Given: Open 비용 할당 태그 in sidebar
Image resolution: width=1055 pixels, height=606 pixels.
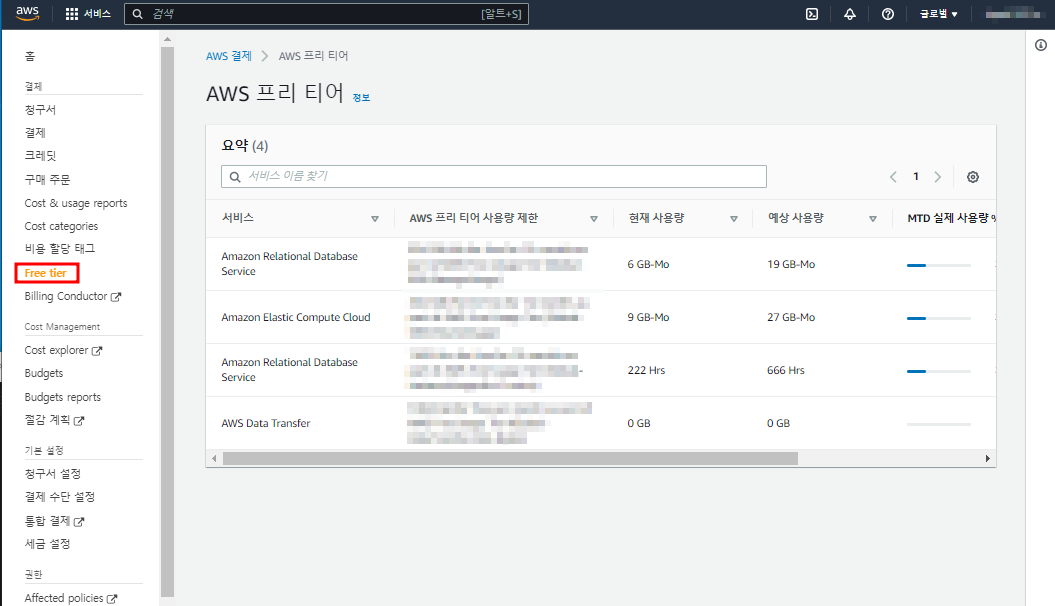Looking at the screenshot, I should click(x=60, y=249).
